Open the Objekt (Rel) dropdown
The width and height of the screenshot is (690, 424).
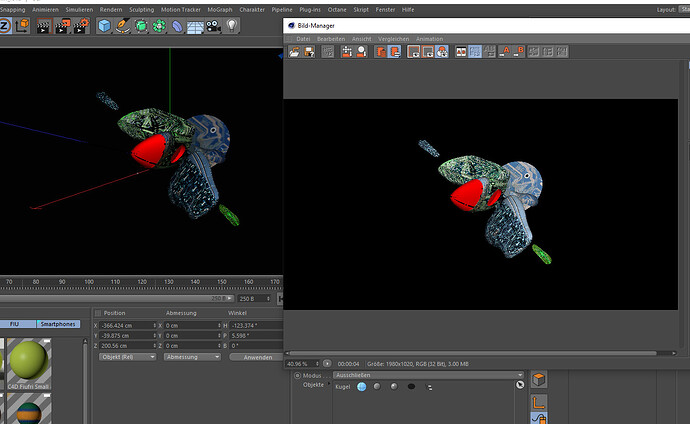coord(127,357)
